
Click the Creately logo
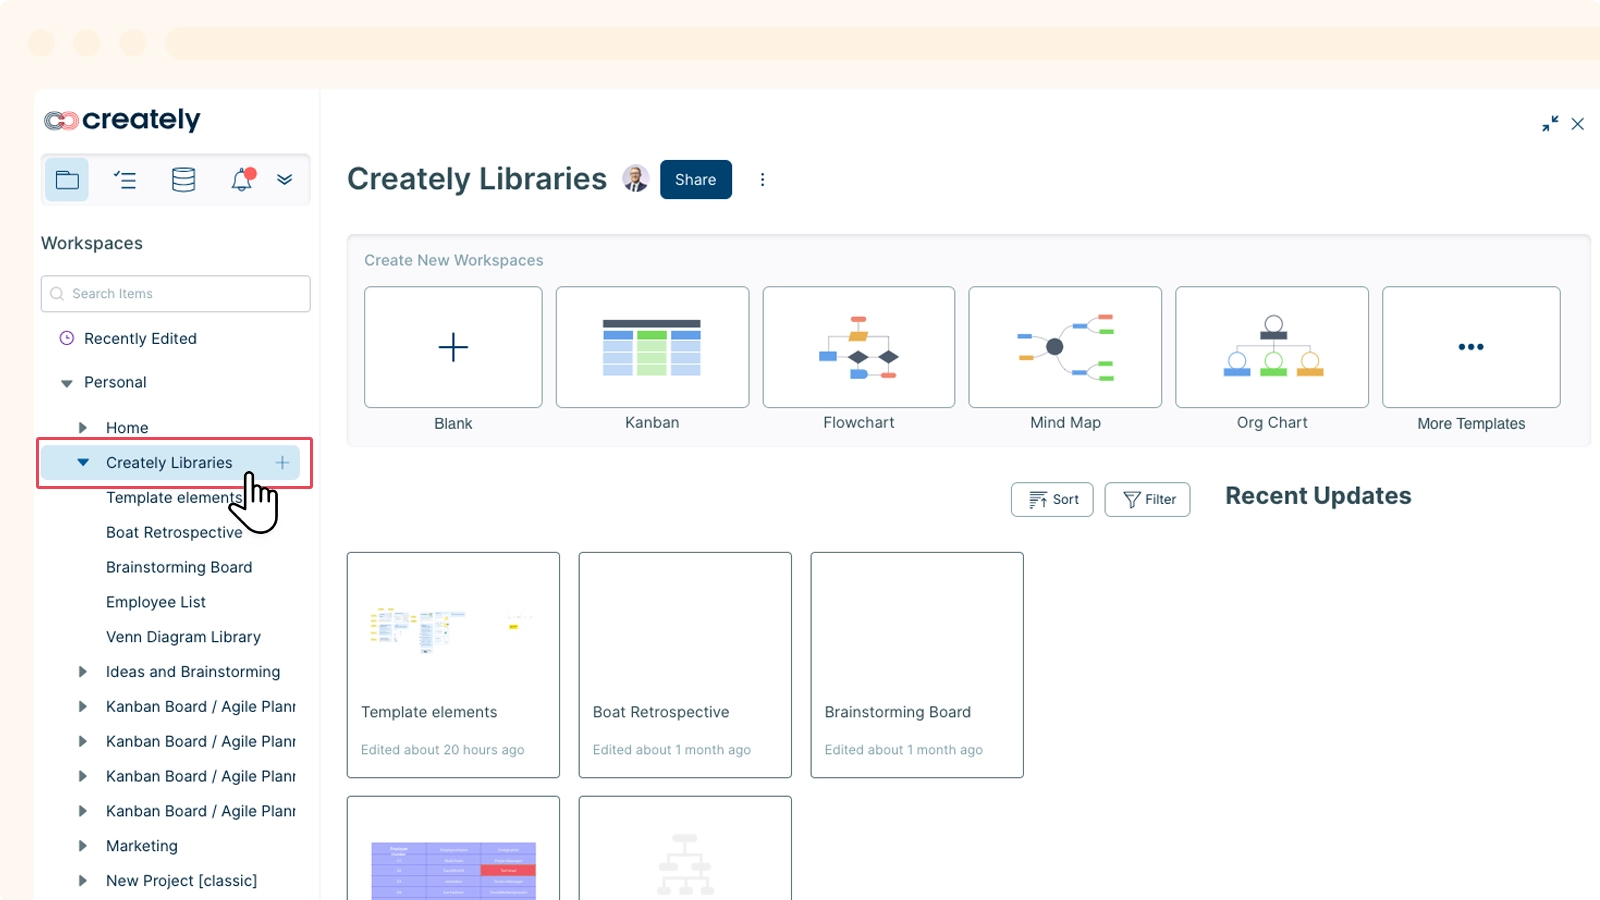(122, 120)
